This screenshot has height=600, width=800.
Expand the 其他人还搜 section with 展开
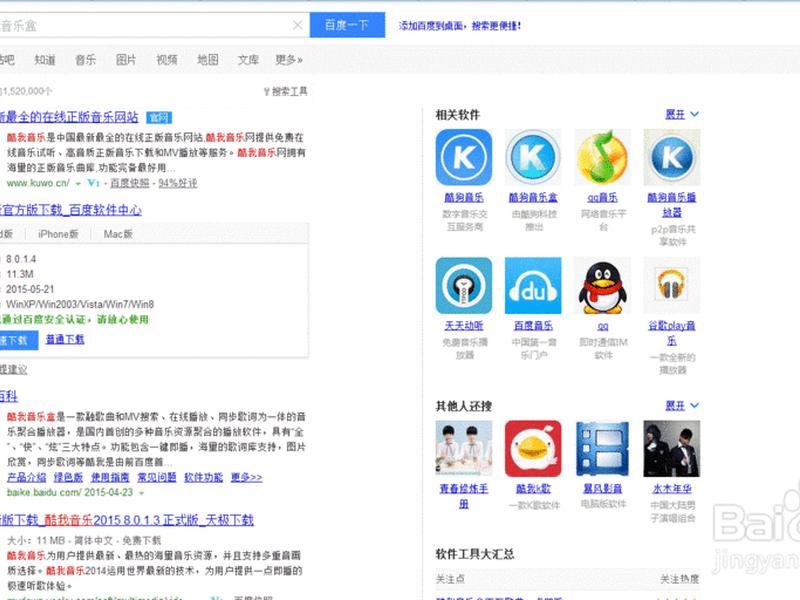(x=682, y=406)
